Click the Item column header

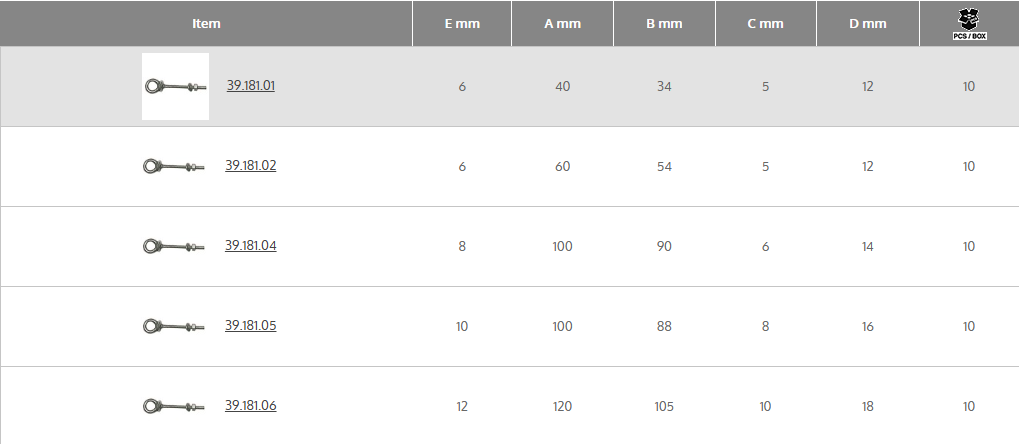point(206,23)
